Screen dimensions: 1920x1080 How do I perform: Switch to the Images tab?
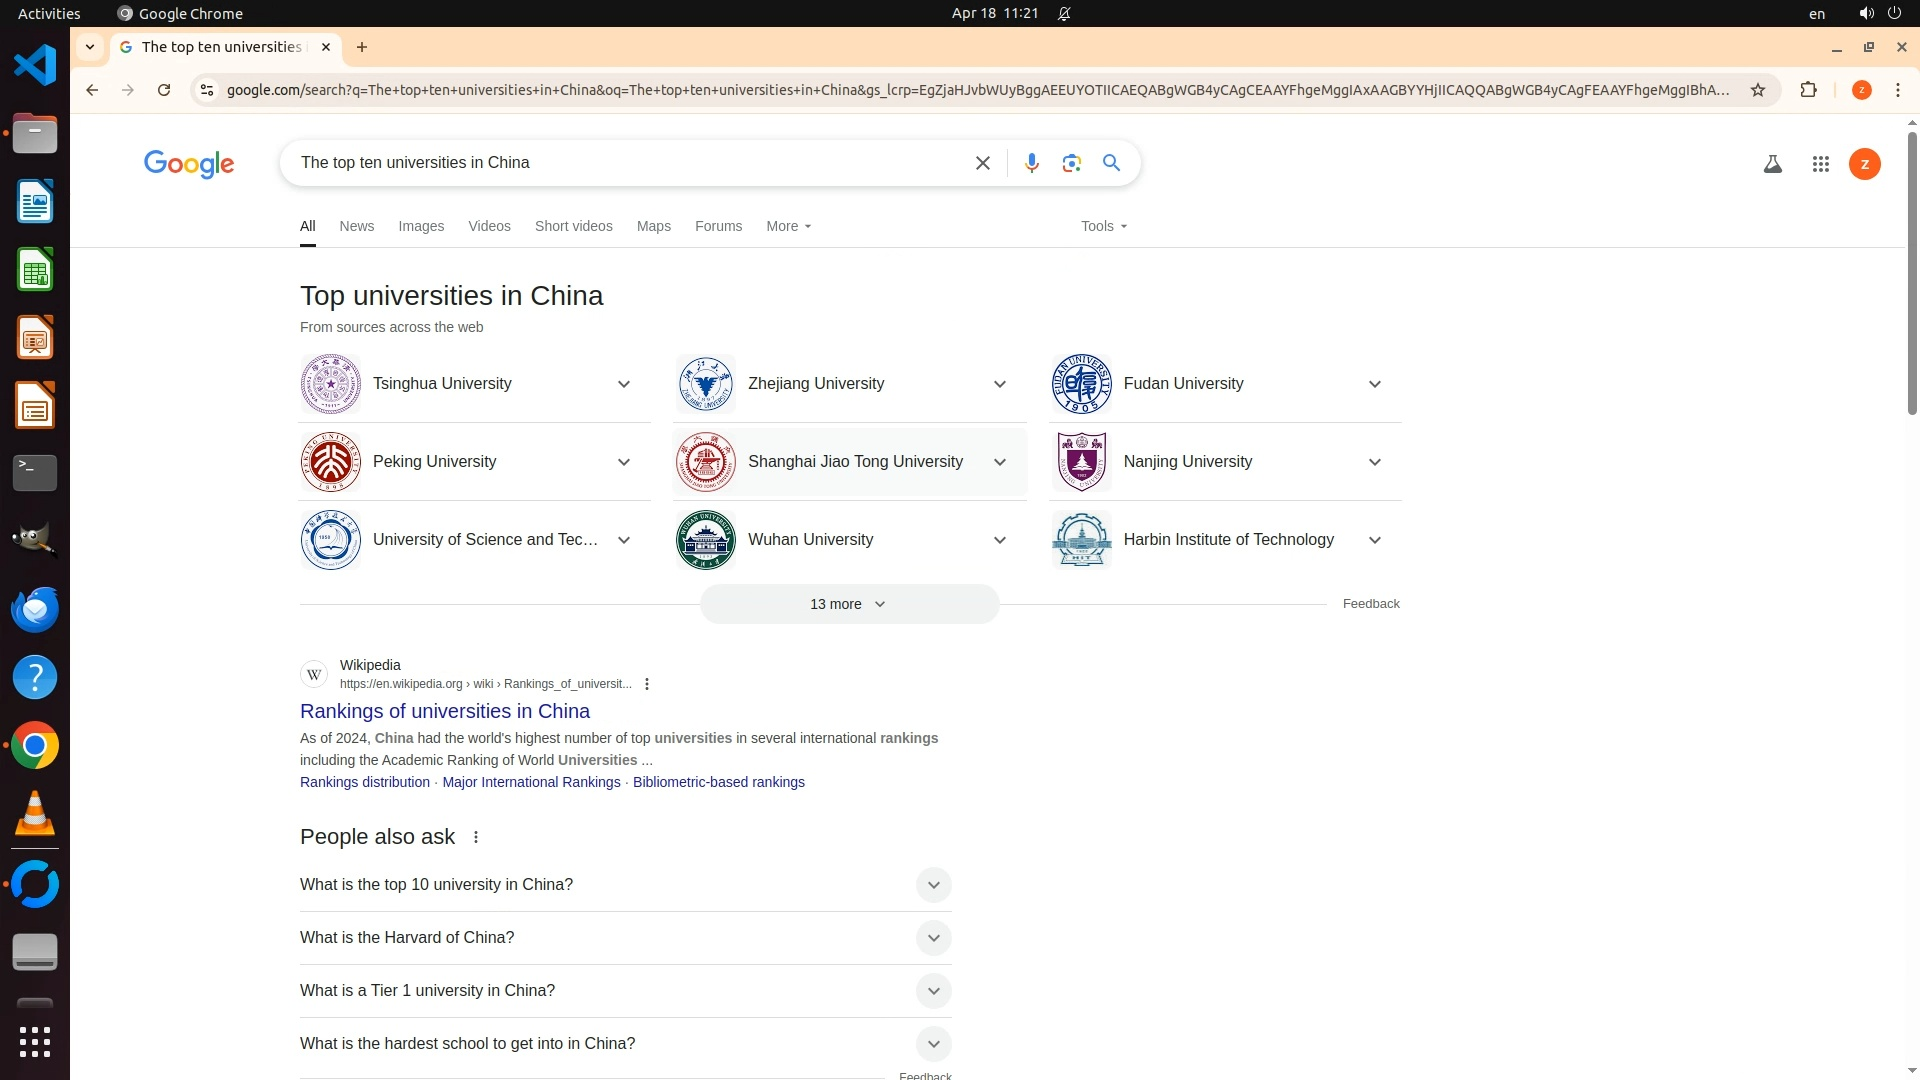[x=421, y=226]
